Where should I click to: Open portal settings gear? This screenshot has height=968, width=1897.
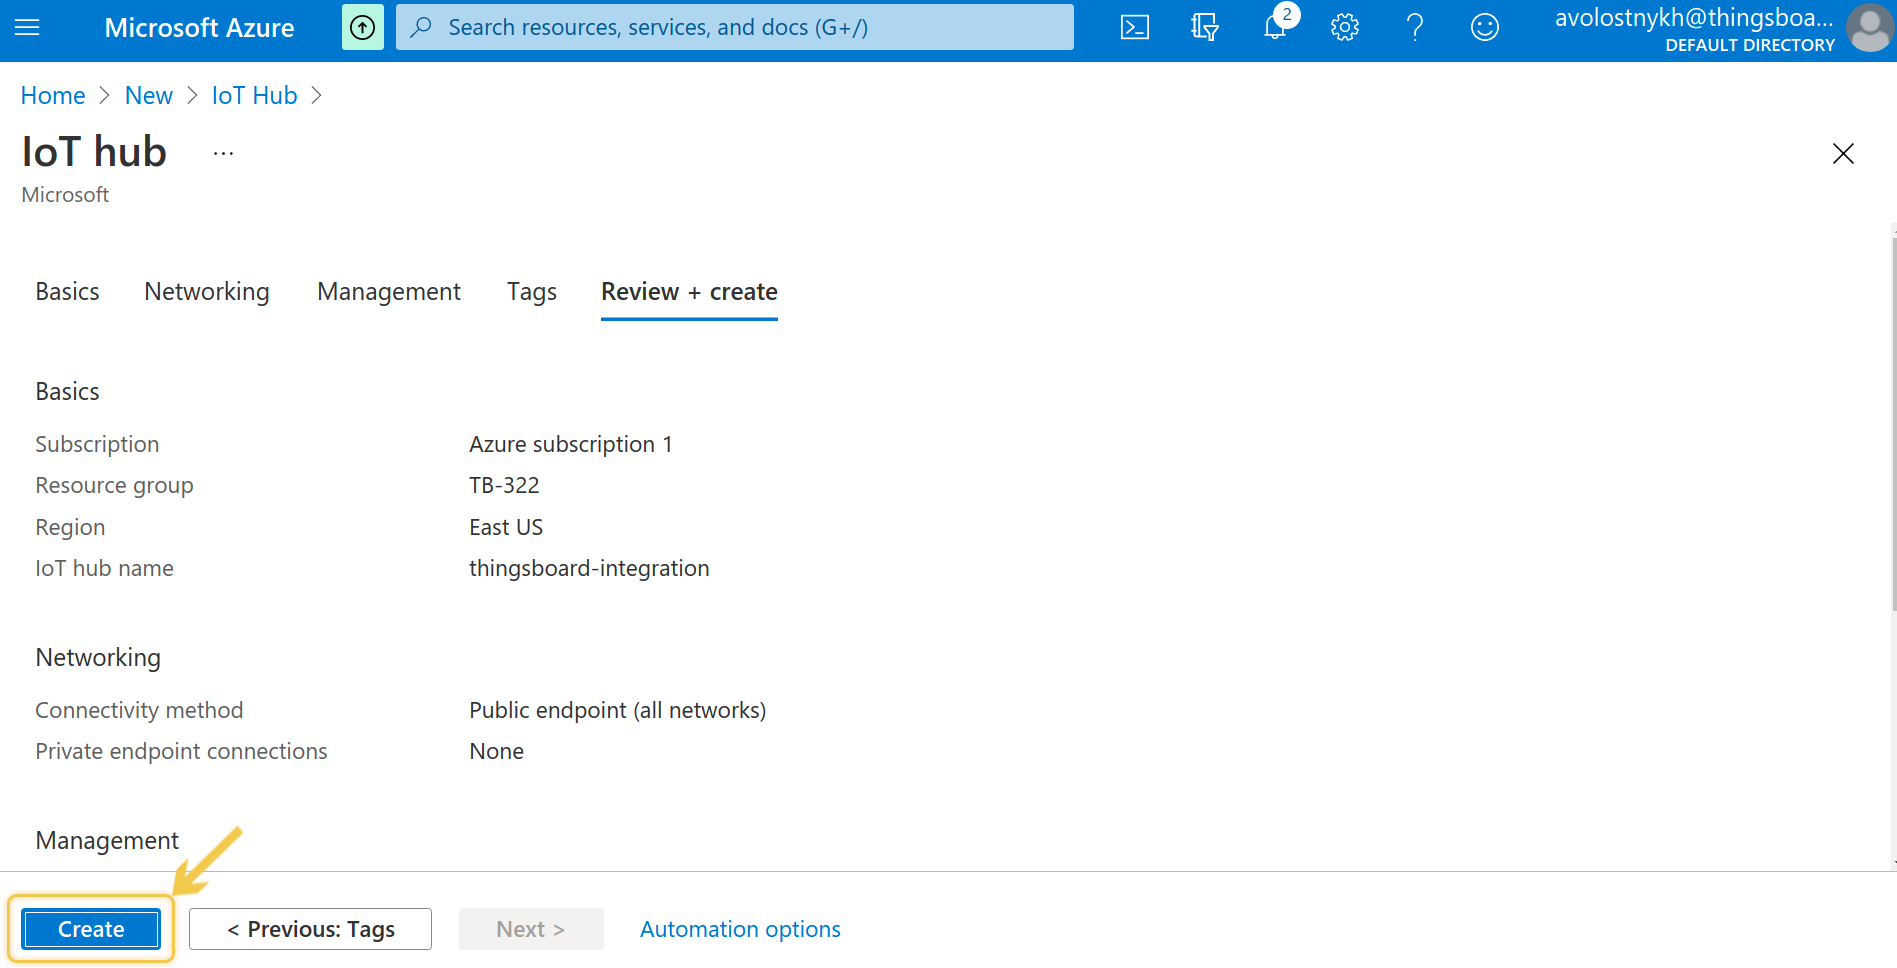pyautogui.click(x=1345, y=27)
